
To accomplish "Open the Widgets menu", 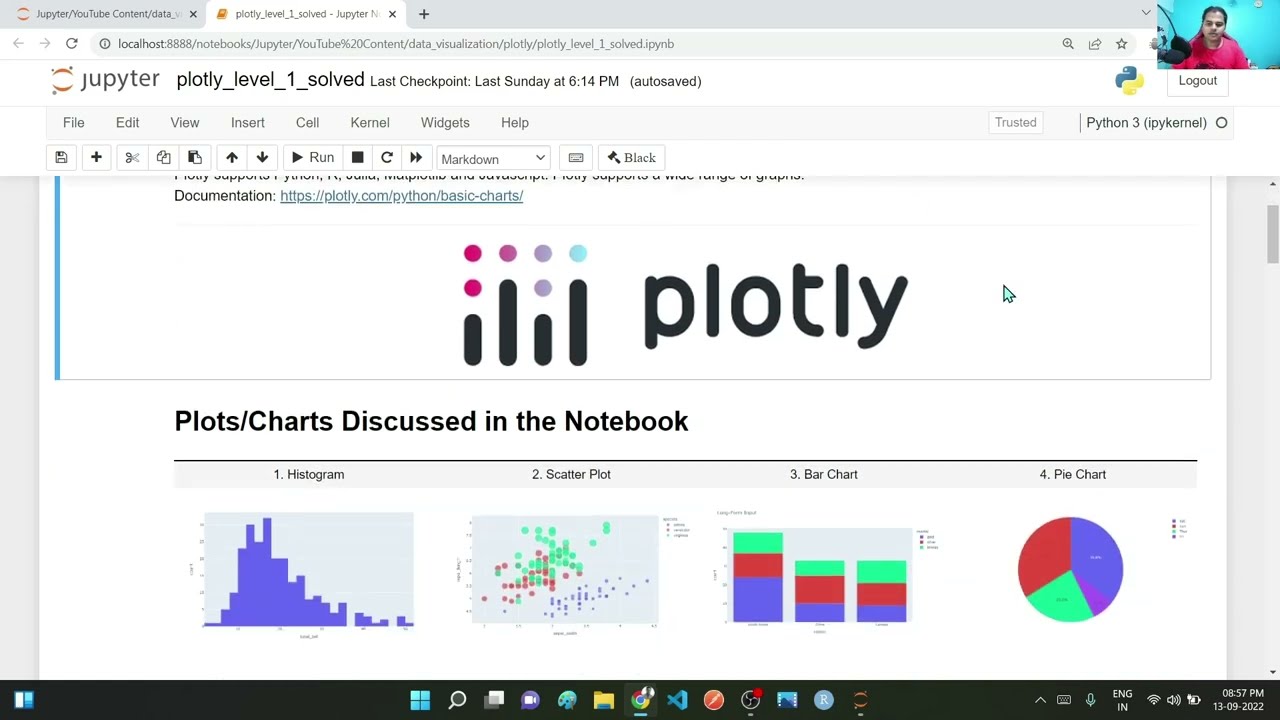I will [x=445, y=122].
